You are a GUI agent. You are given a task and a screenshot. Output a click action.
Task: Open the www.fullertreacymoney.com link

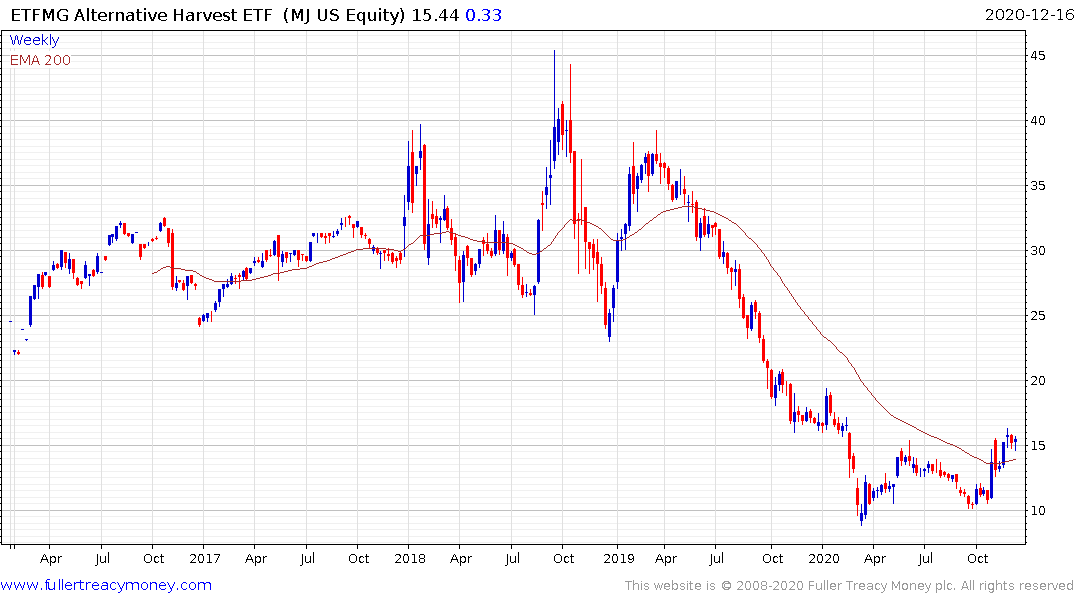[x=106, y=585]
